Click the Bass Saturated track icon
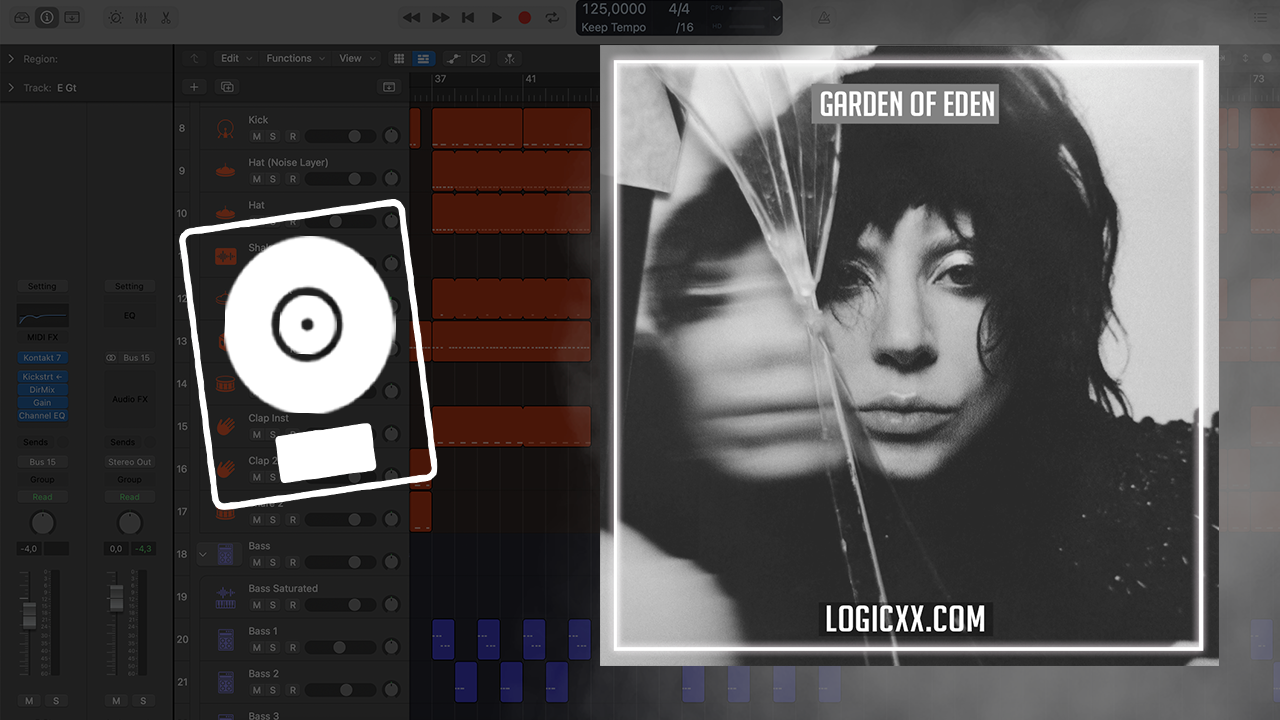This screenshot has width=1280, height=720. click(x=226, y=596)
